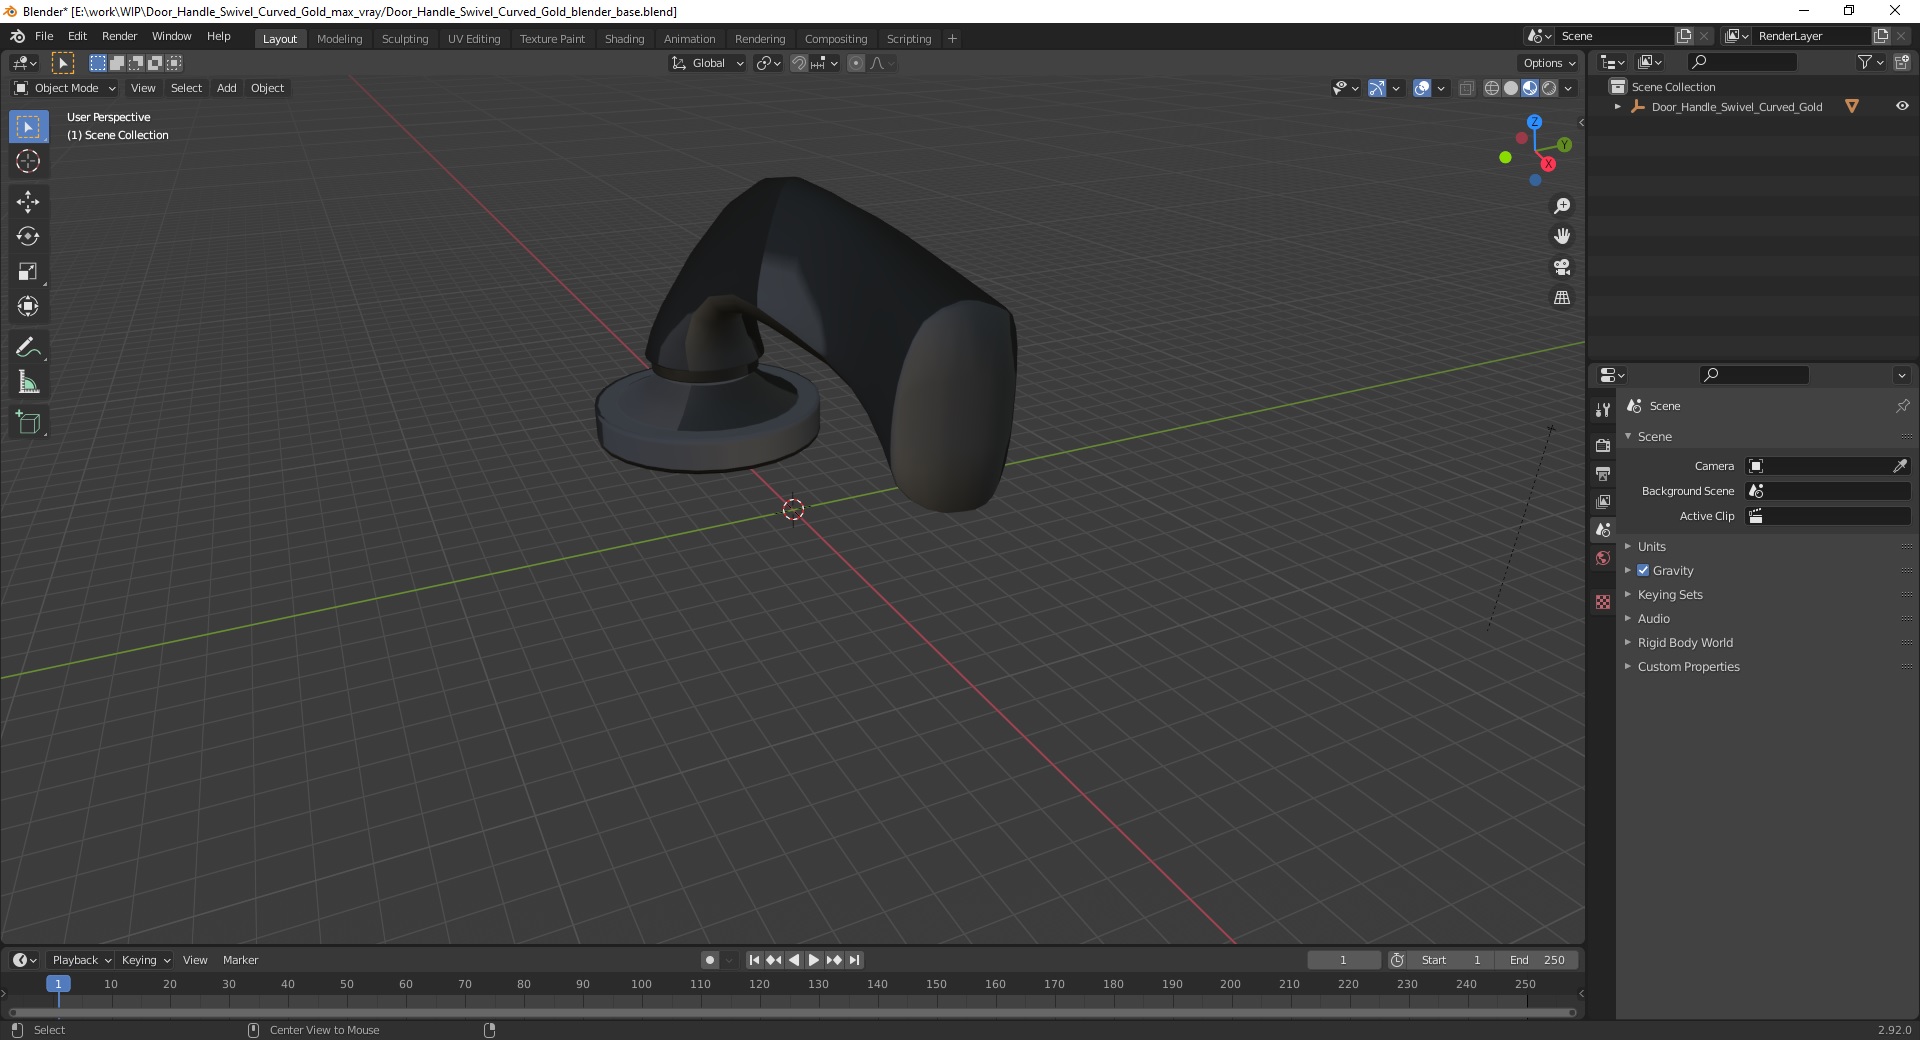The image size is (1920, 1040).
Task: Switch to material preview shading
Action: point(1530,88)
